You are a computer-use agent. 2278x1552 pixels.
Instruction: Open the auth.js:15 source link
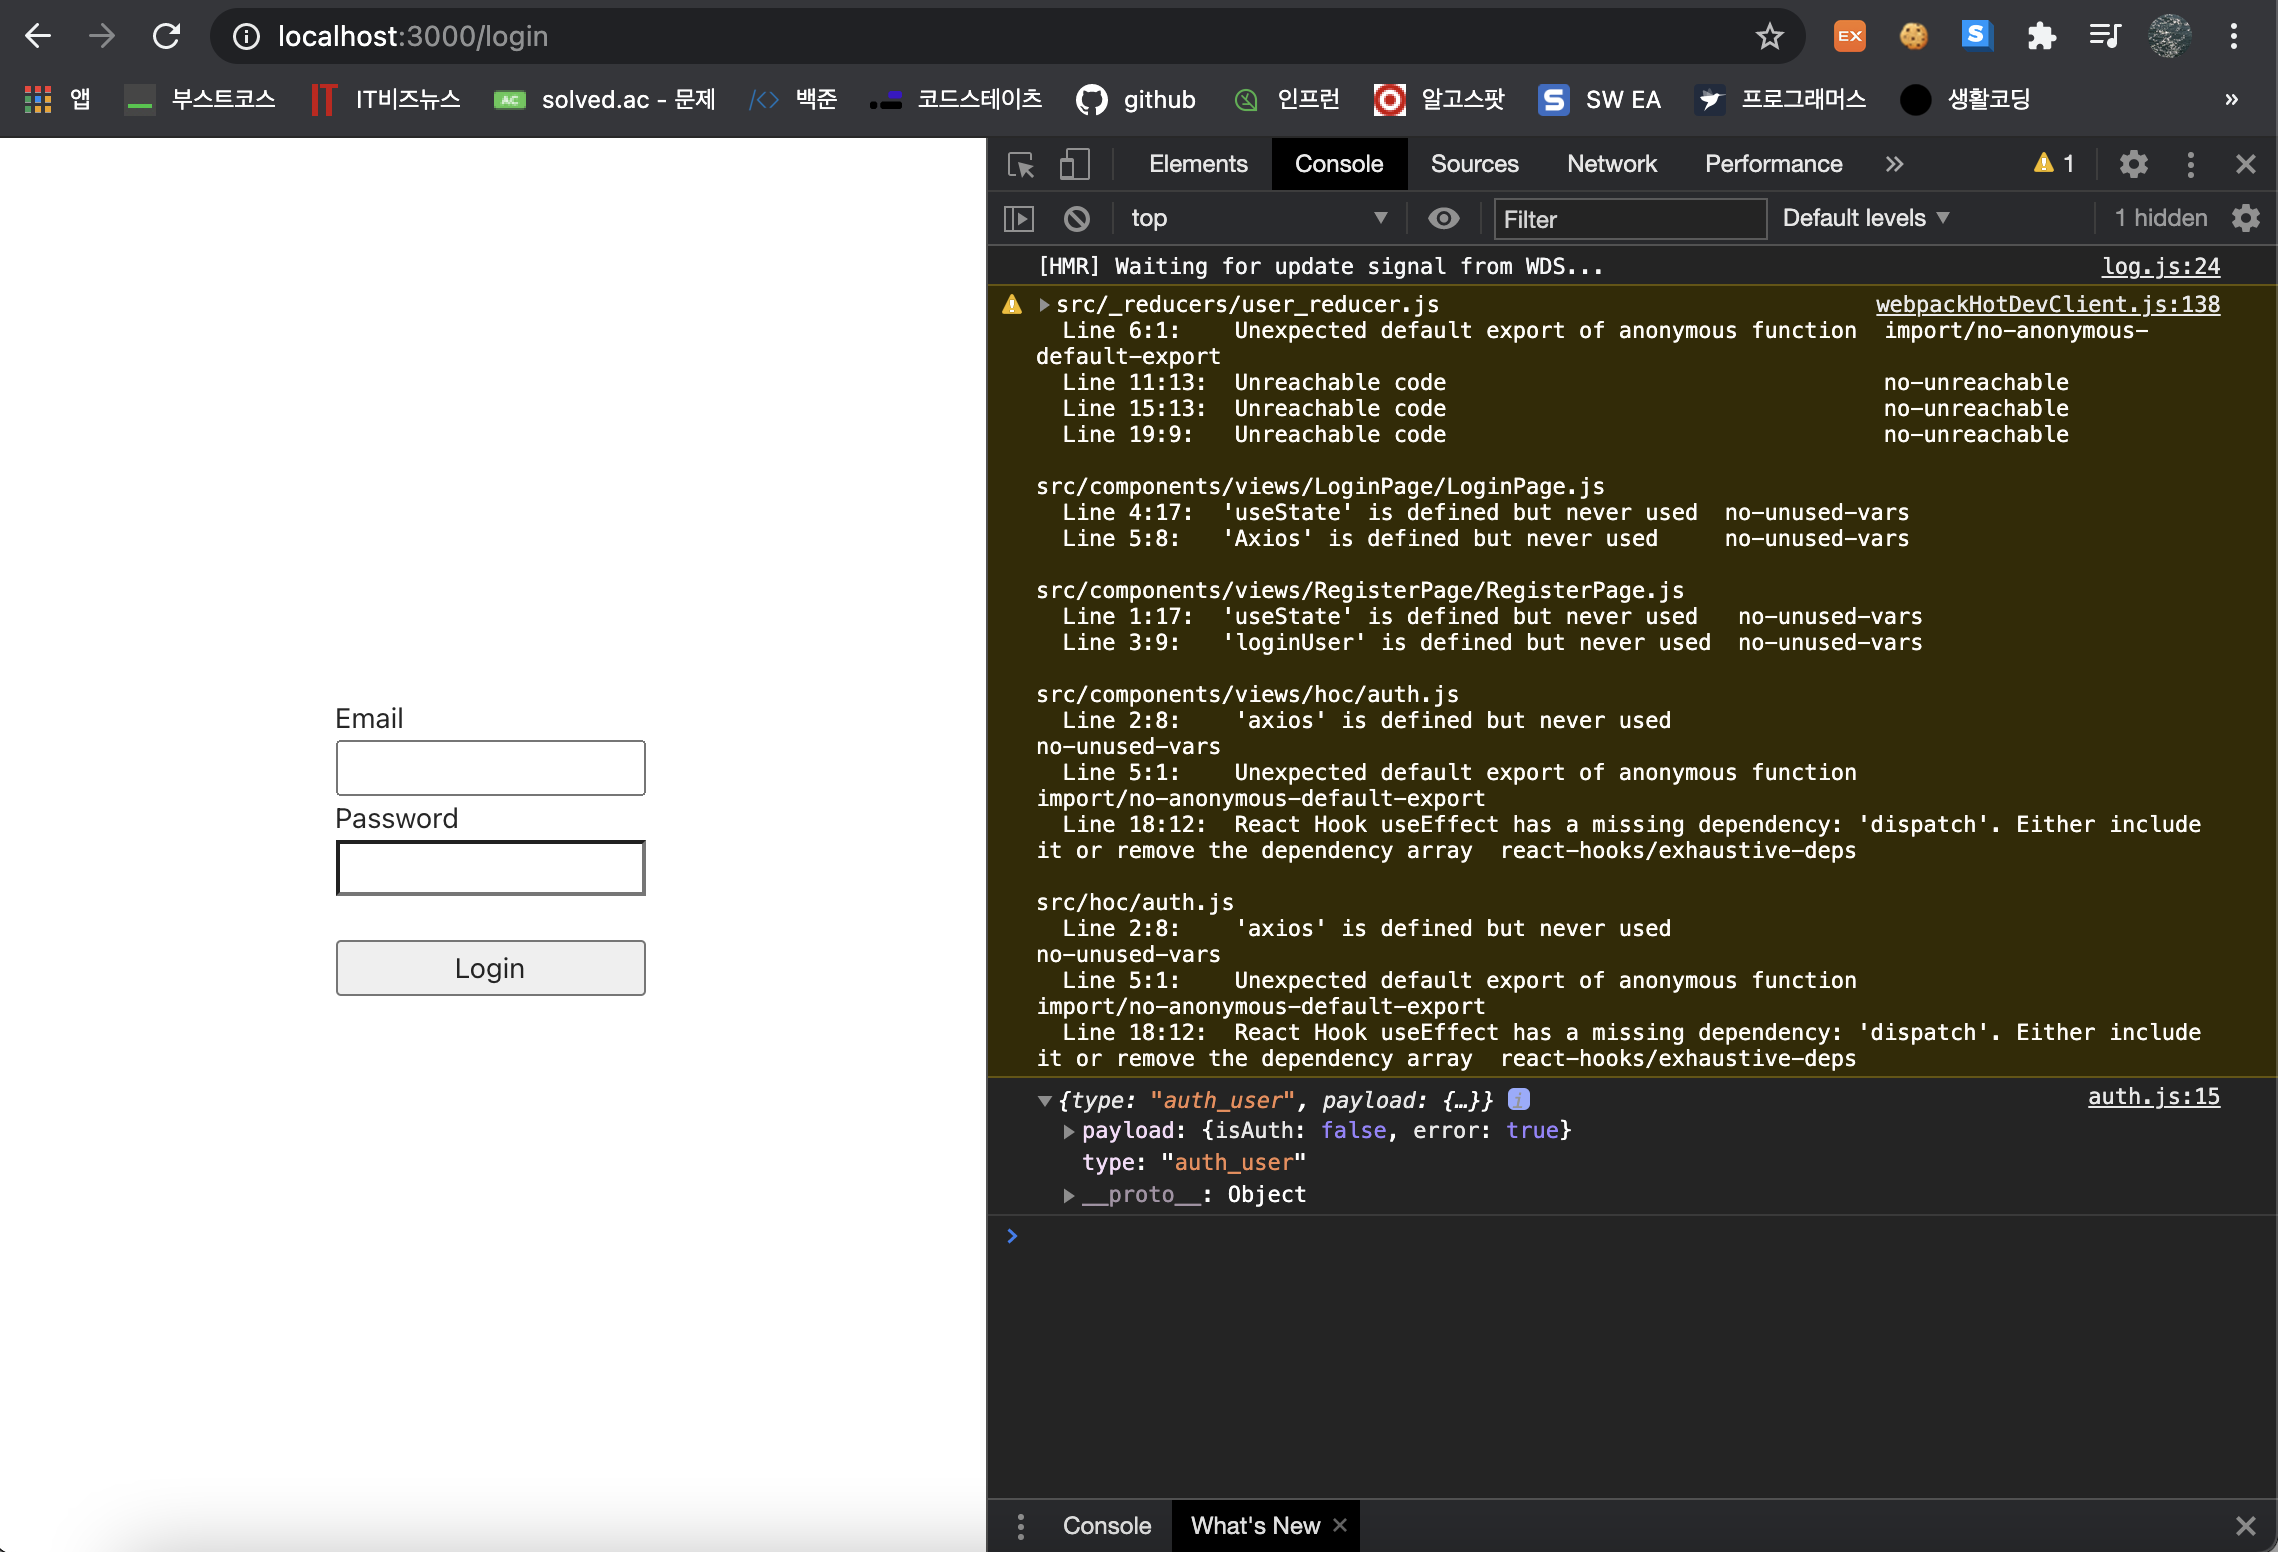(2153, 1097)
